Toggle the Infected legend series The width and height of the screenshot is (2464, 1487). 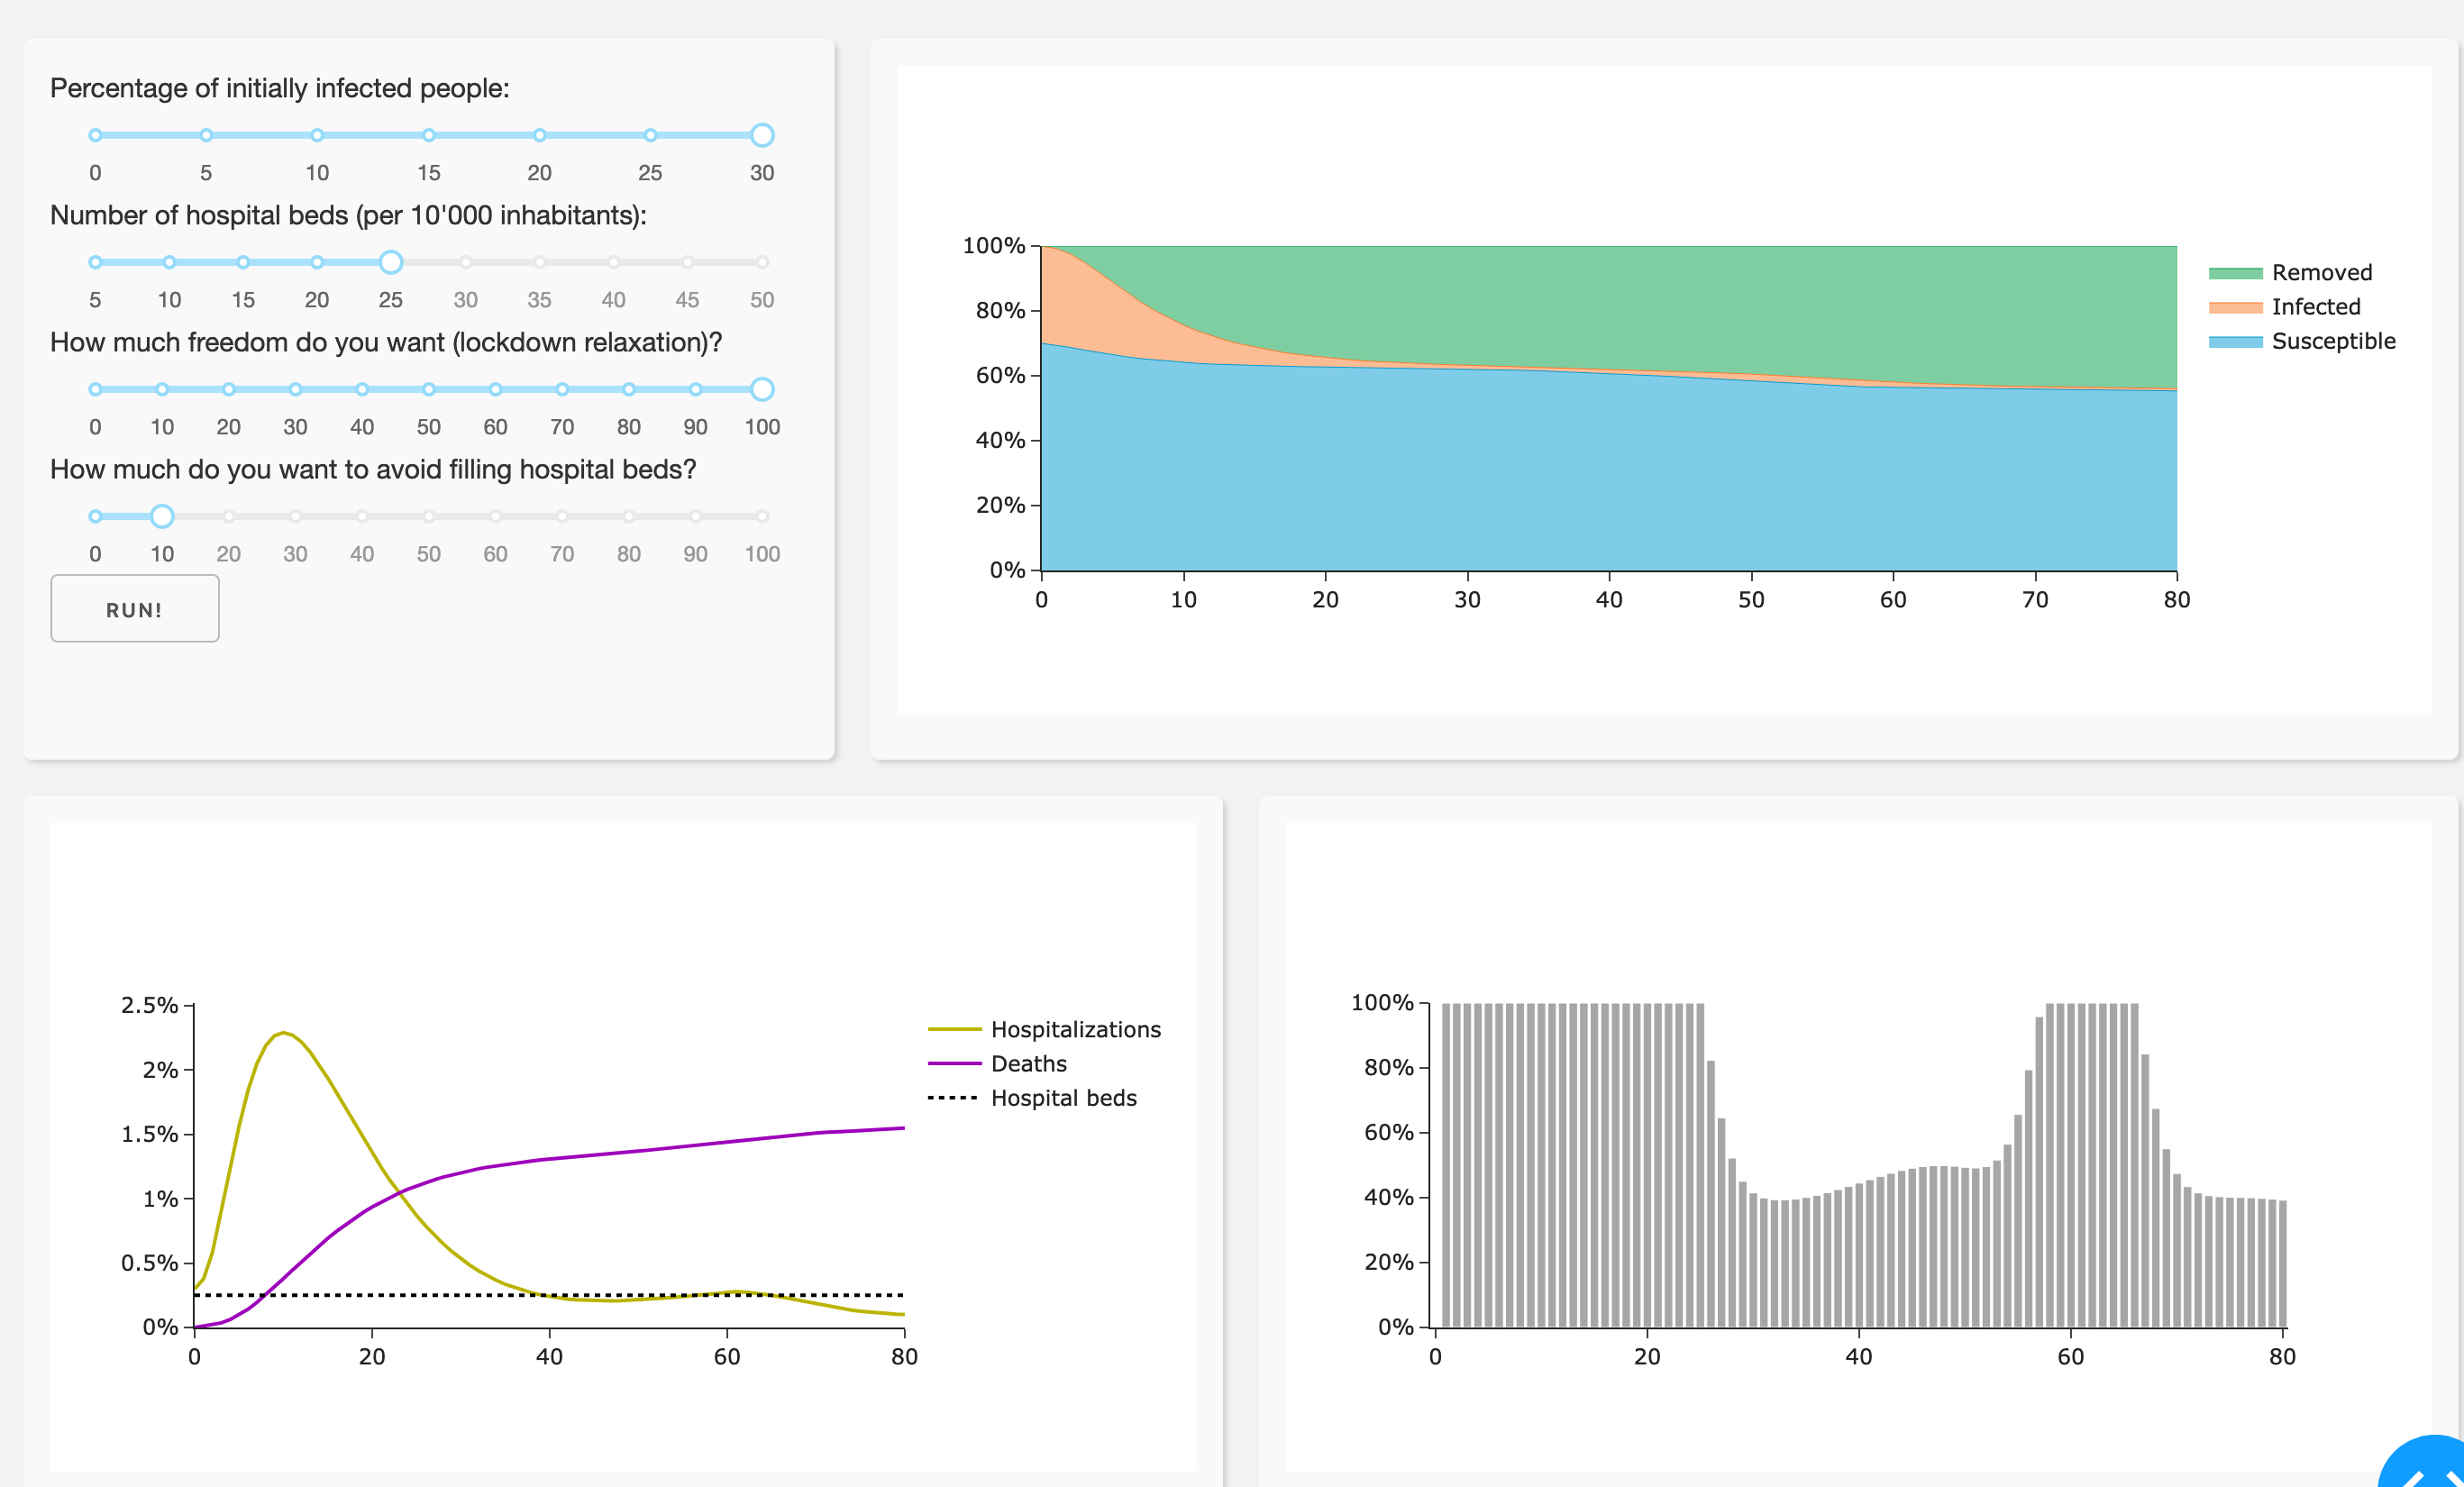tap(2314, 307)
